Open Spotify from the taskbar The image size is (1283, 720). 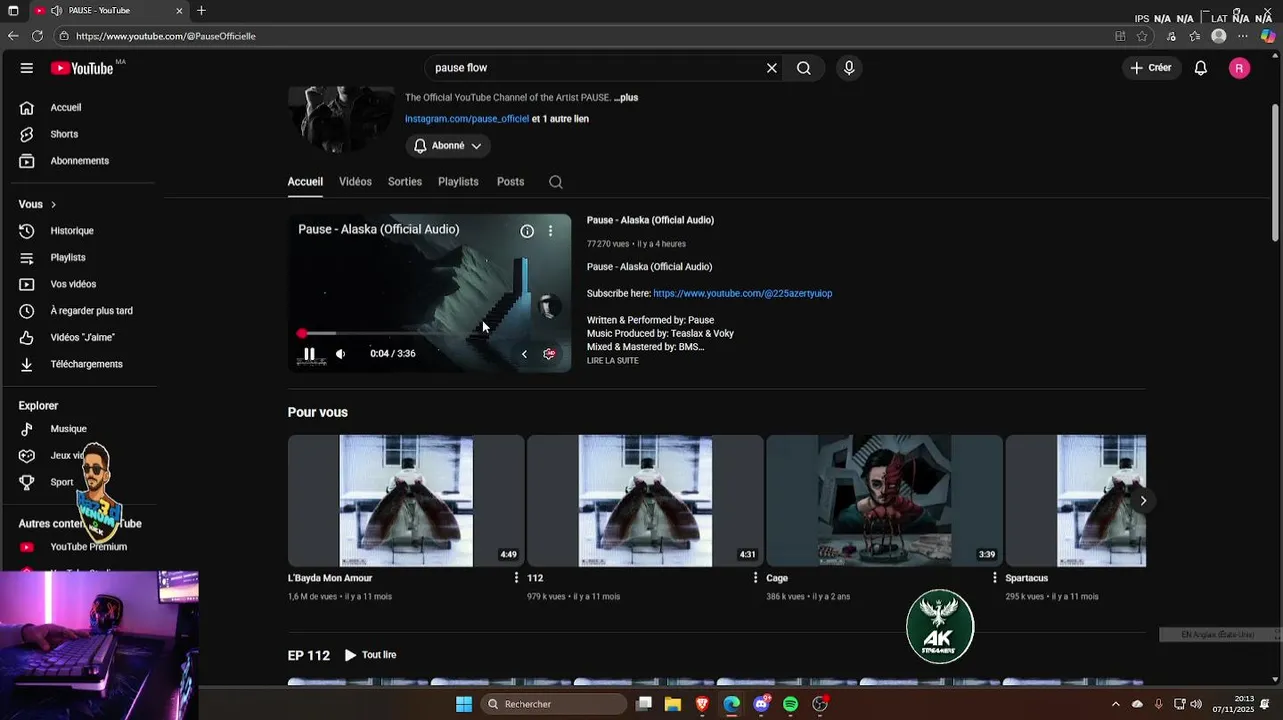pyautogui.click(x=791, y=704)
